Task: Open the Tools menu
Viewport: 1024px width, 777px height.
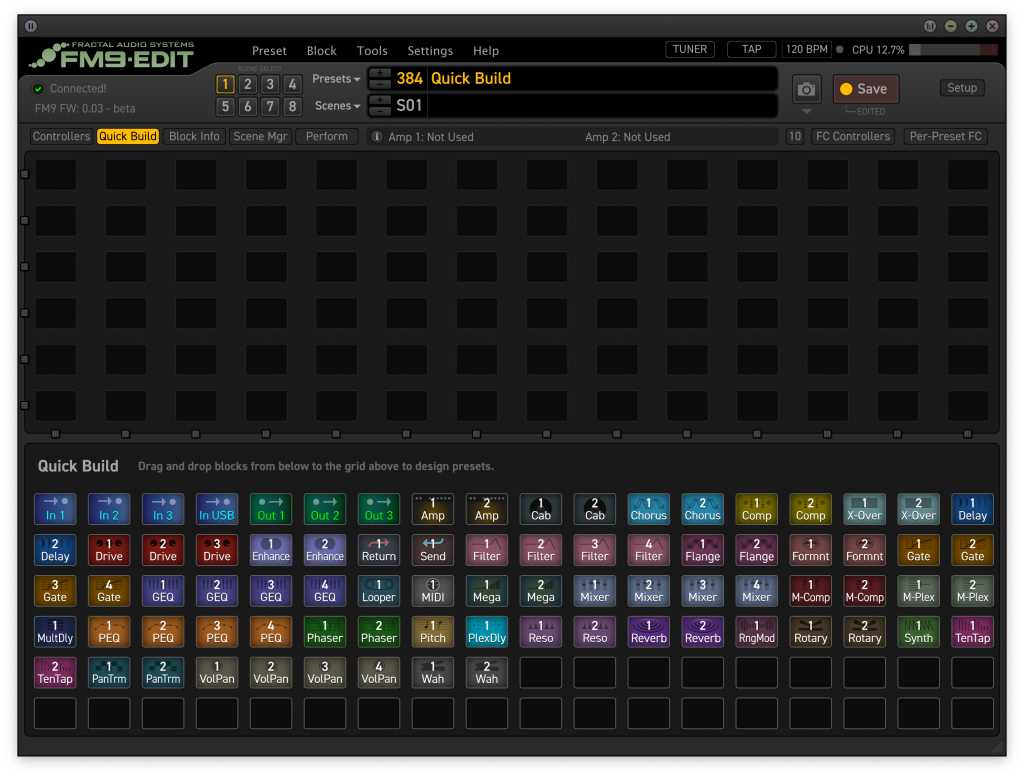Action: (372, 51)
